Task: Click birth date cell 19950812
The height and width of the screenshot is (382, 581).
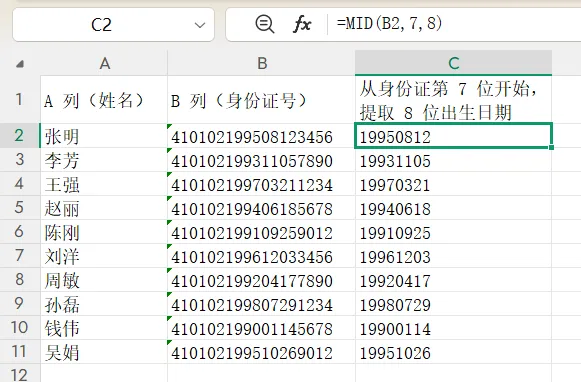Action: coord(454,136)
